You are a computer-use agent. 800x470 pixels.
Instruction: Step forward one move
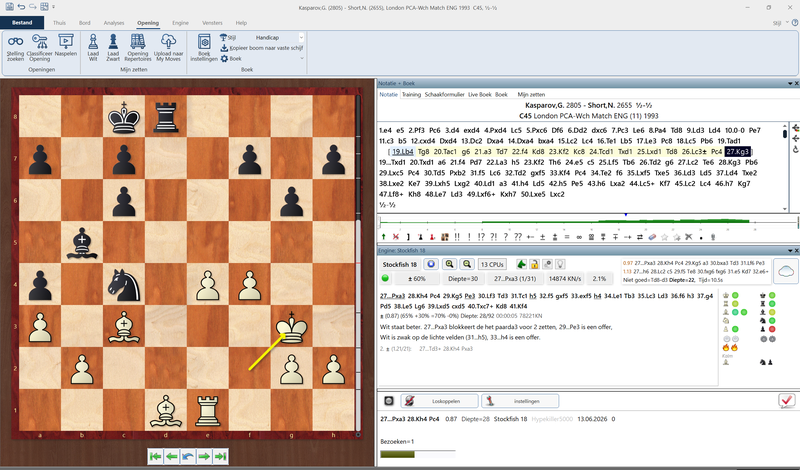pyautogui.click(x=204, y=456)
